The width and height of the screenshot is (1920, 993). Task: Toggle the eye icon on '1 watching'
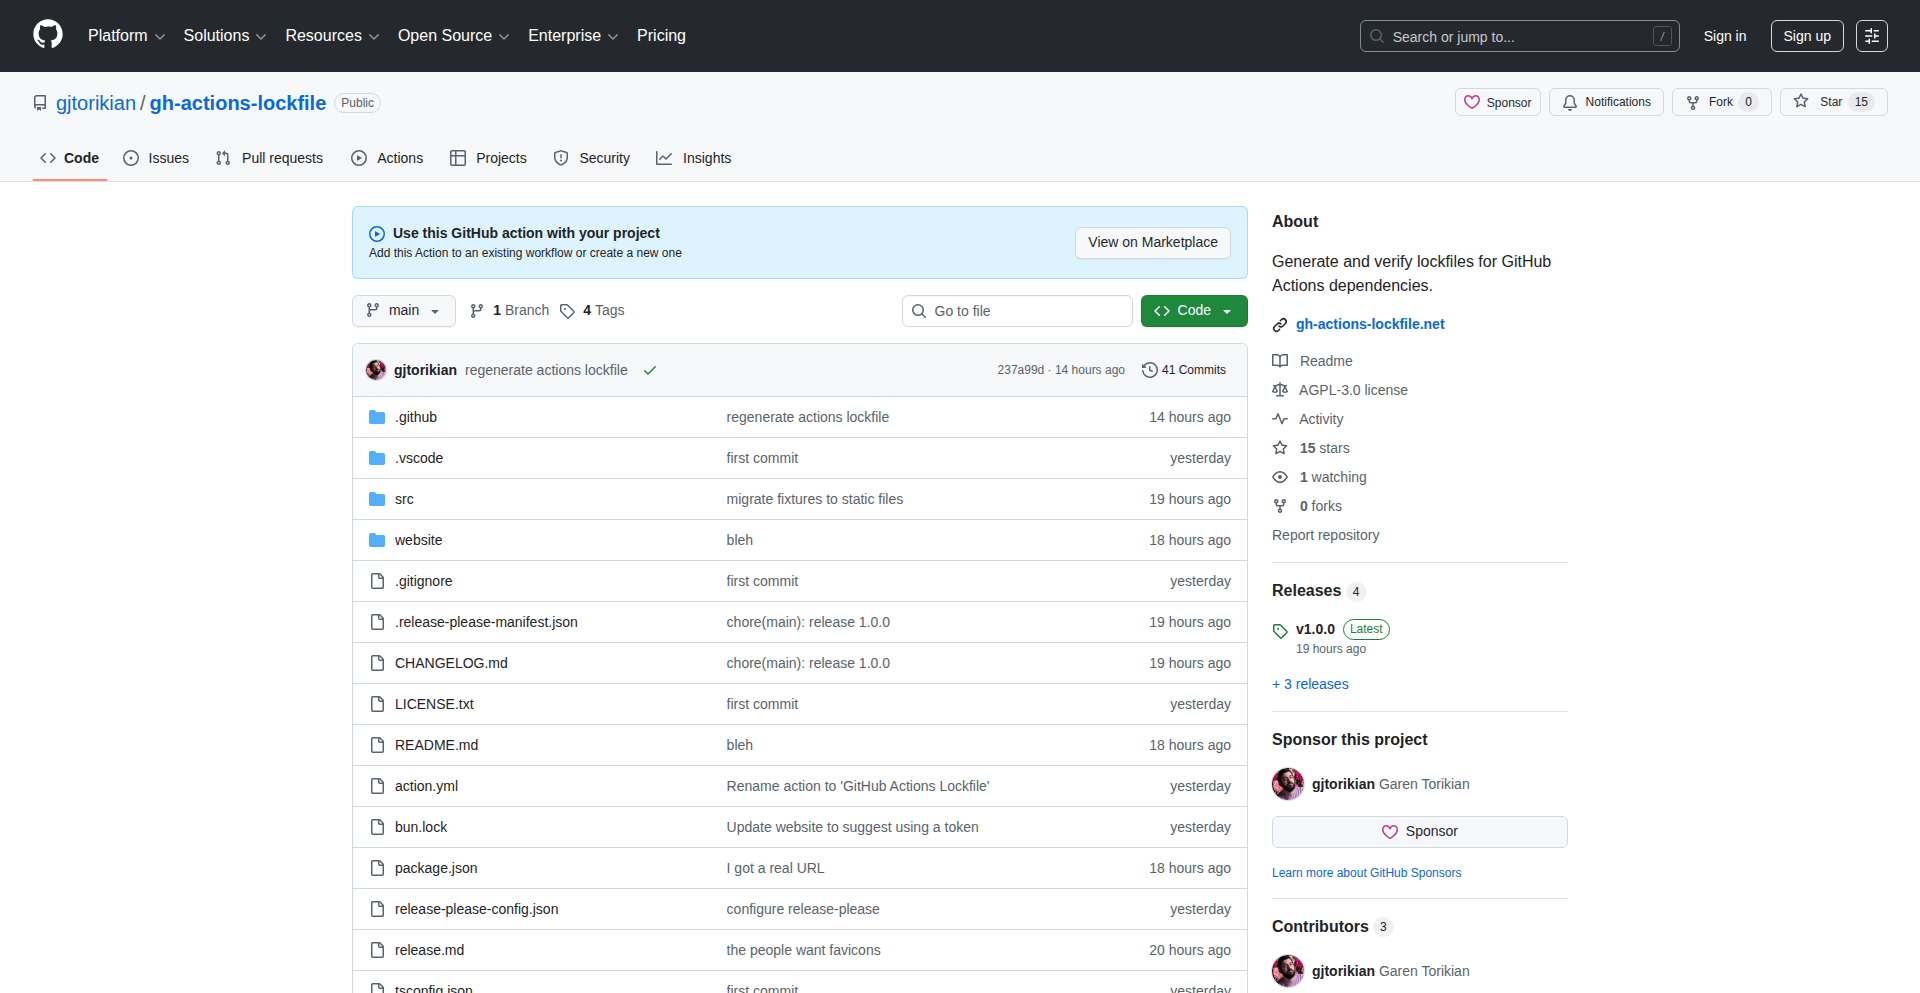pos(1280,477)
